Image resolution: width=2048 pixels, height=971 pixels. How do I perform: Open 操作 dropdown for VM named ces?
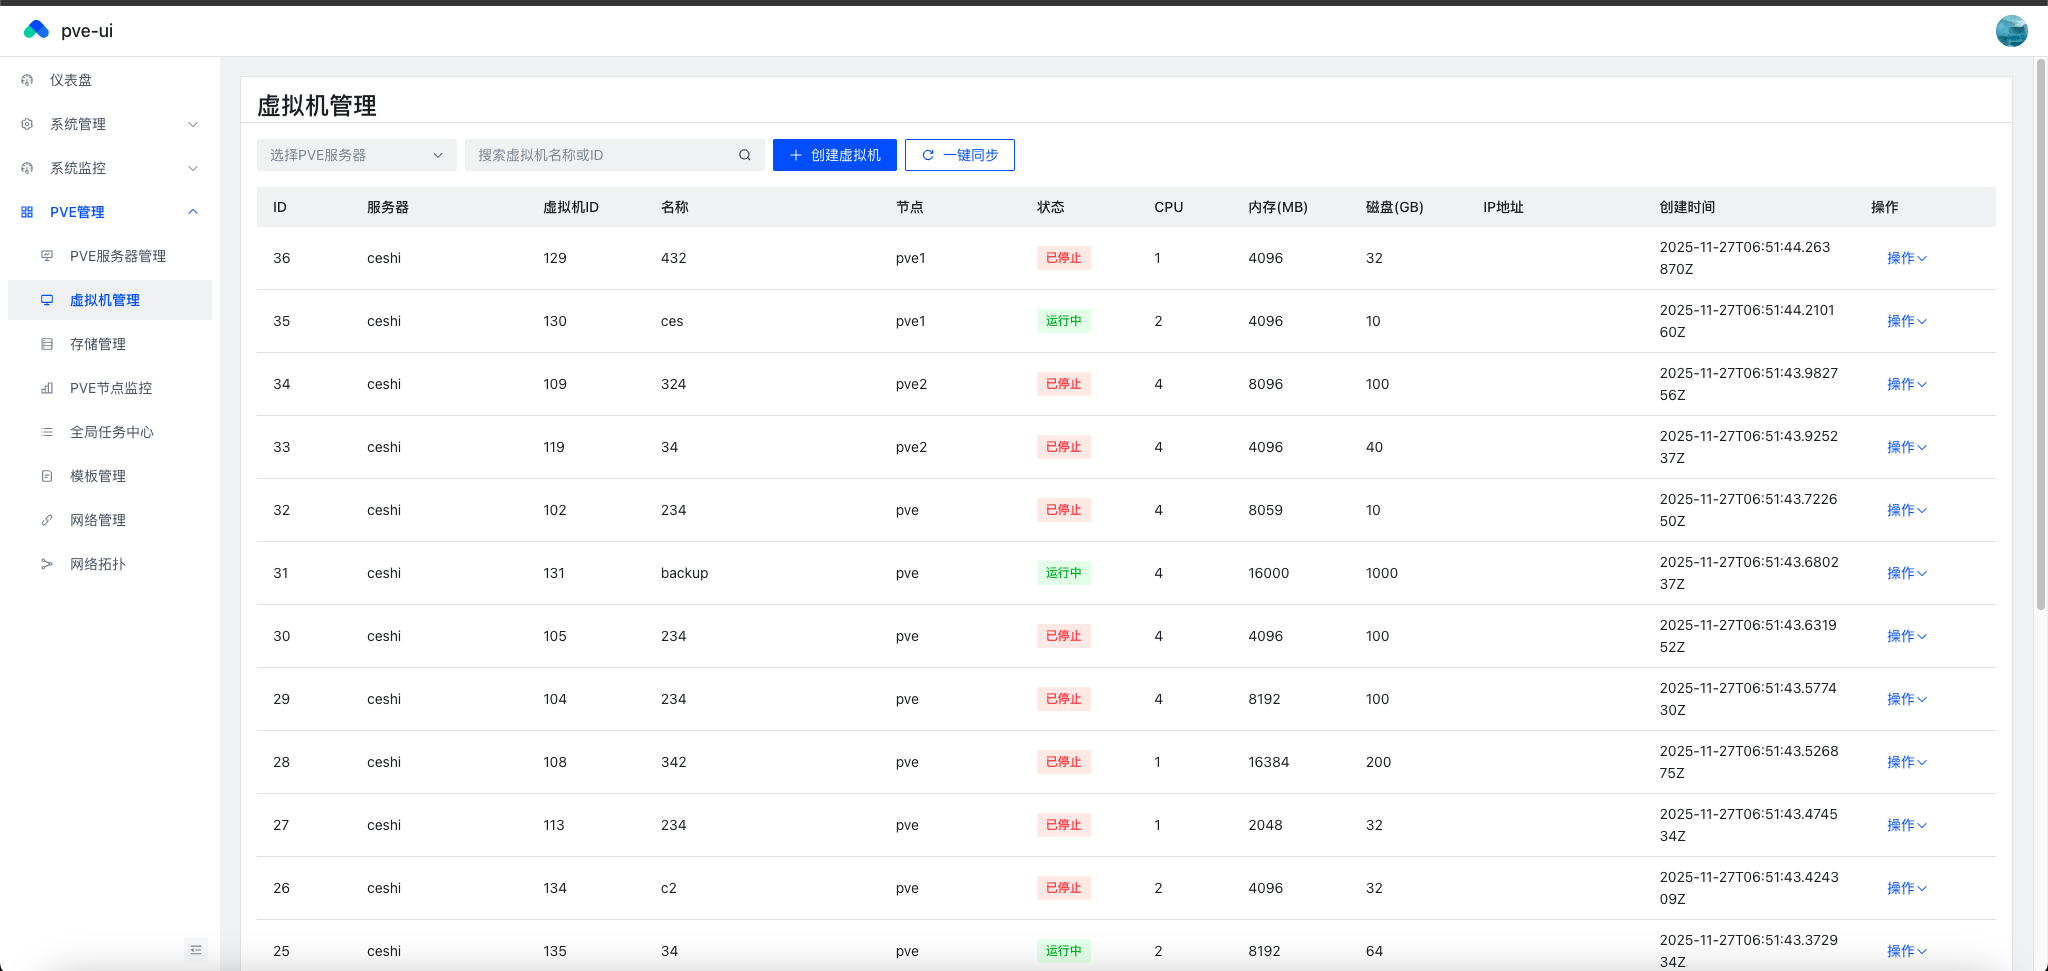[1906, 320]
